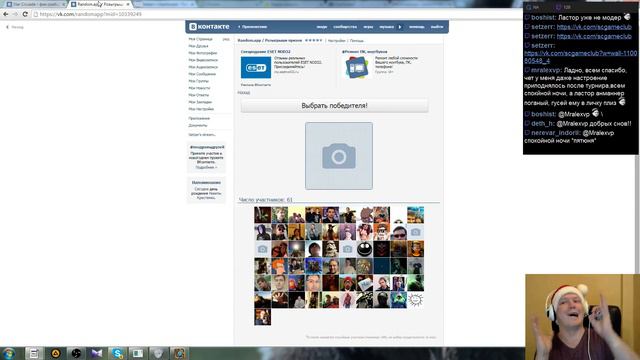640x360 pixels.
Task: Click the Назад link above winner button
Action: (x=244, y=93)
